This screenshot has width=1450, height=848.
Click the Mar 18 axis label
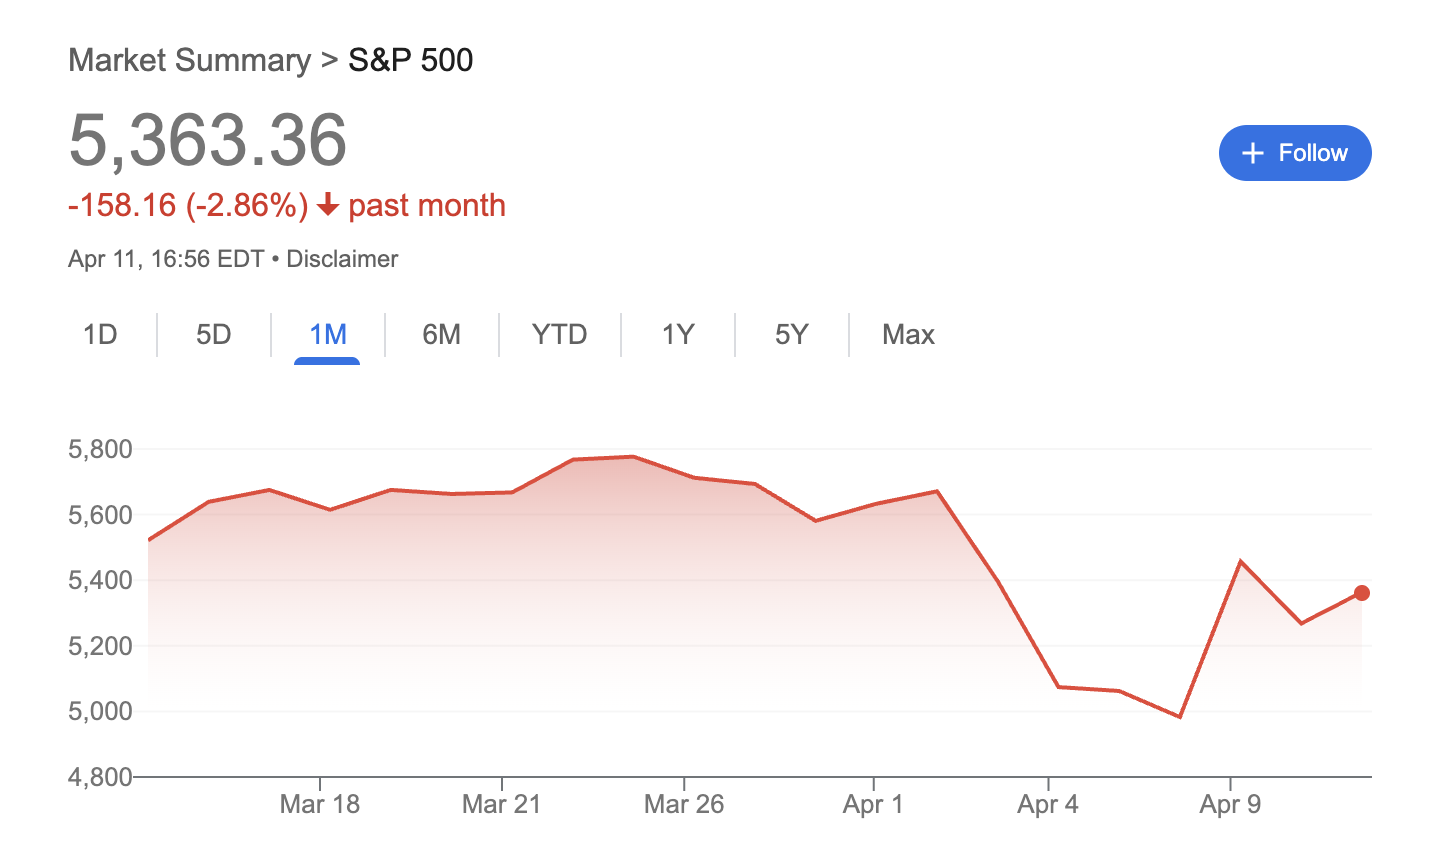click(x=319, y=804)
